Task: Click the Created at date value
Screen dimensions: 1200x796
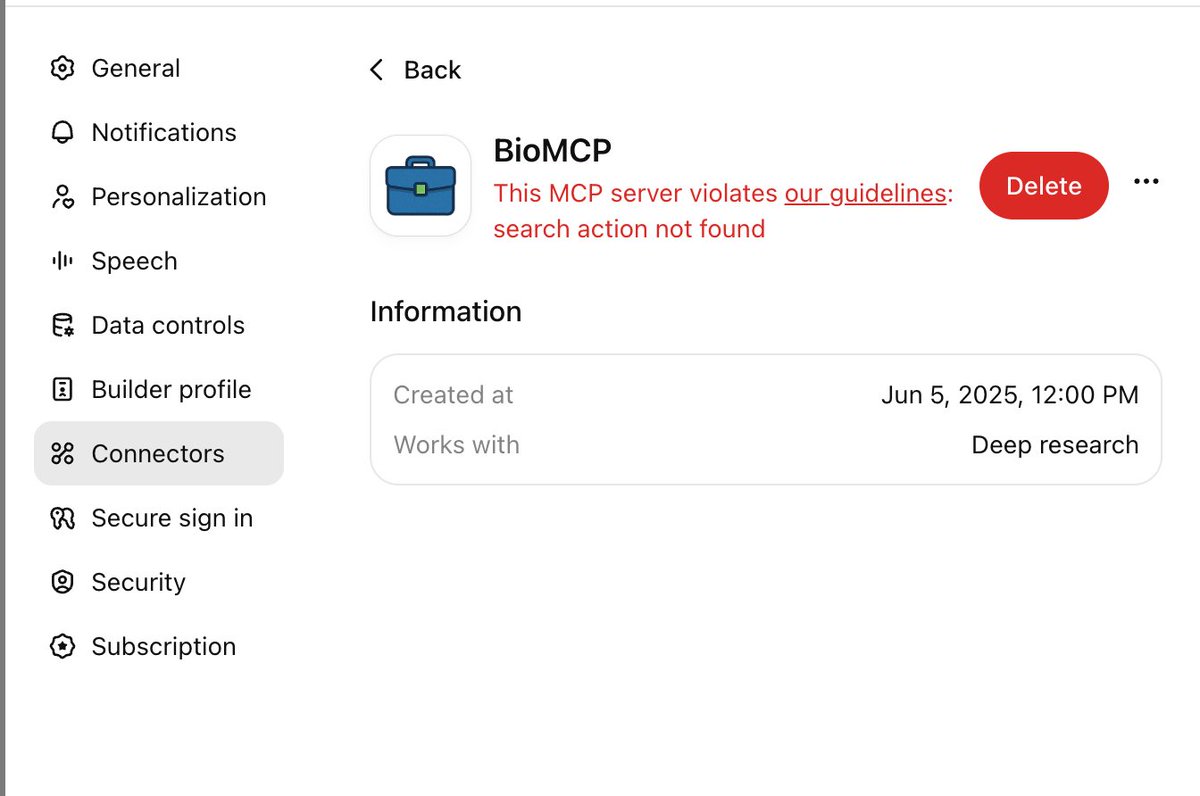Action: tap(1009, 395)
